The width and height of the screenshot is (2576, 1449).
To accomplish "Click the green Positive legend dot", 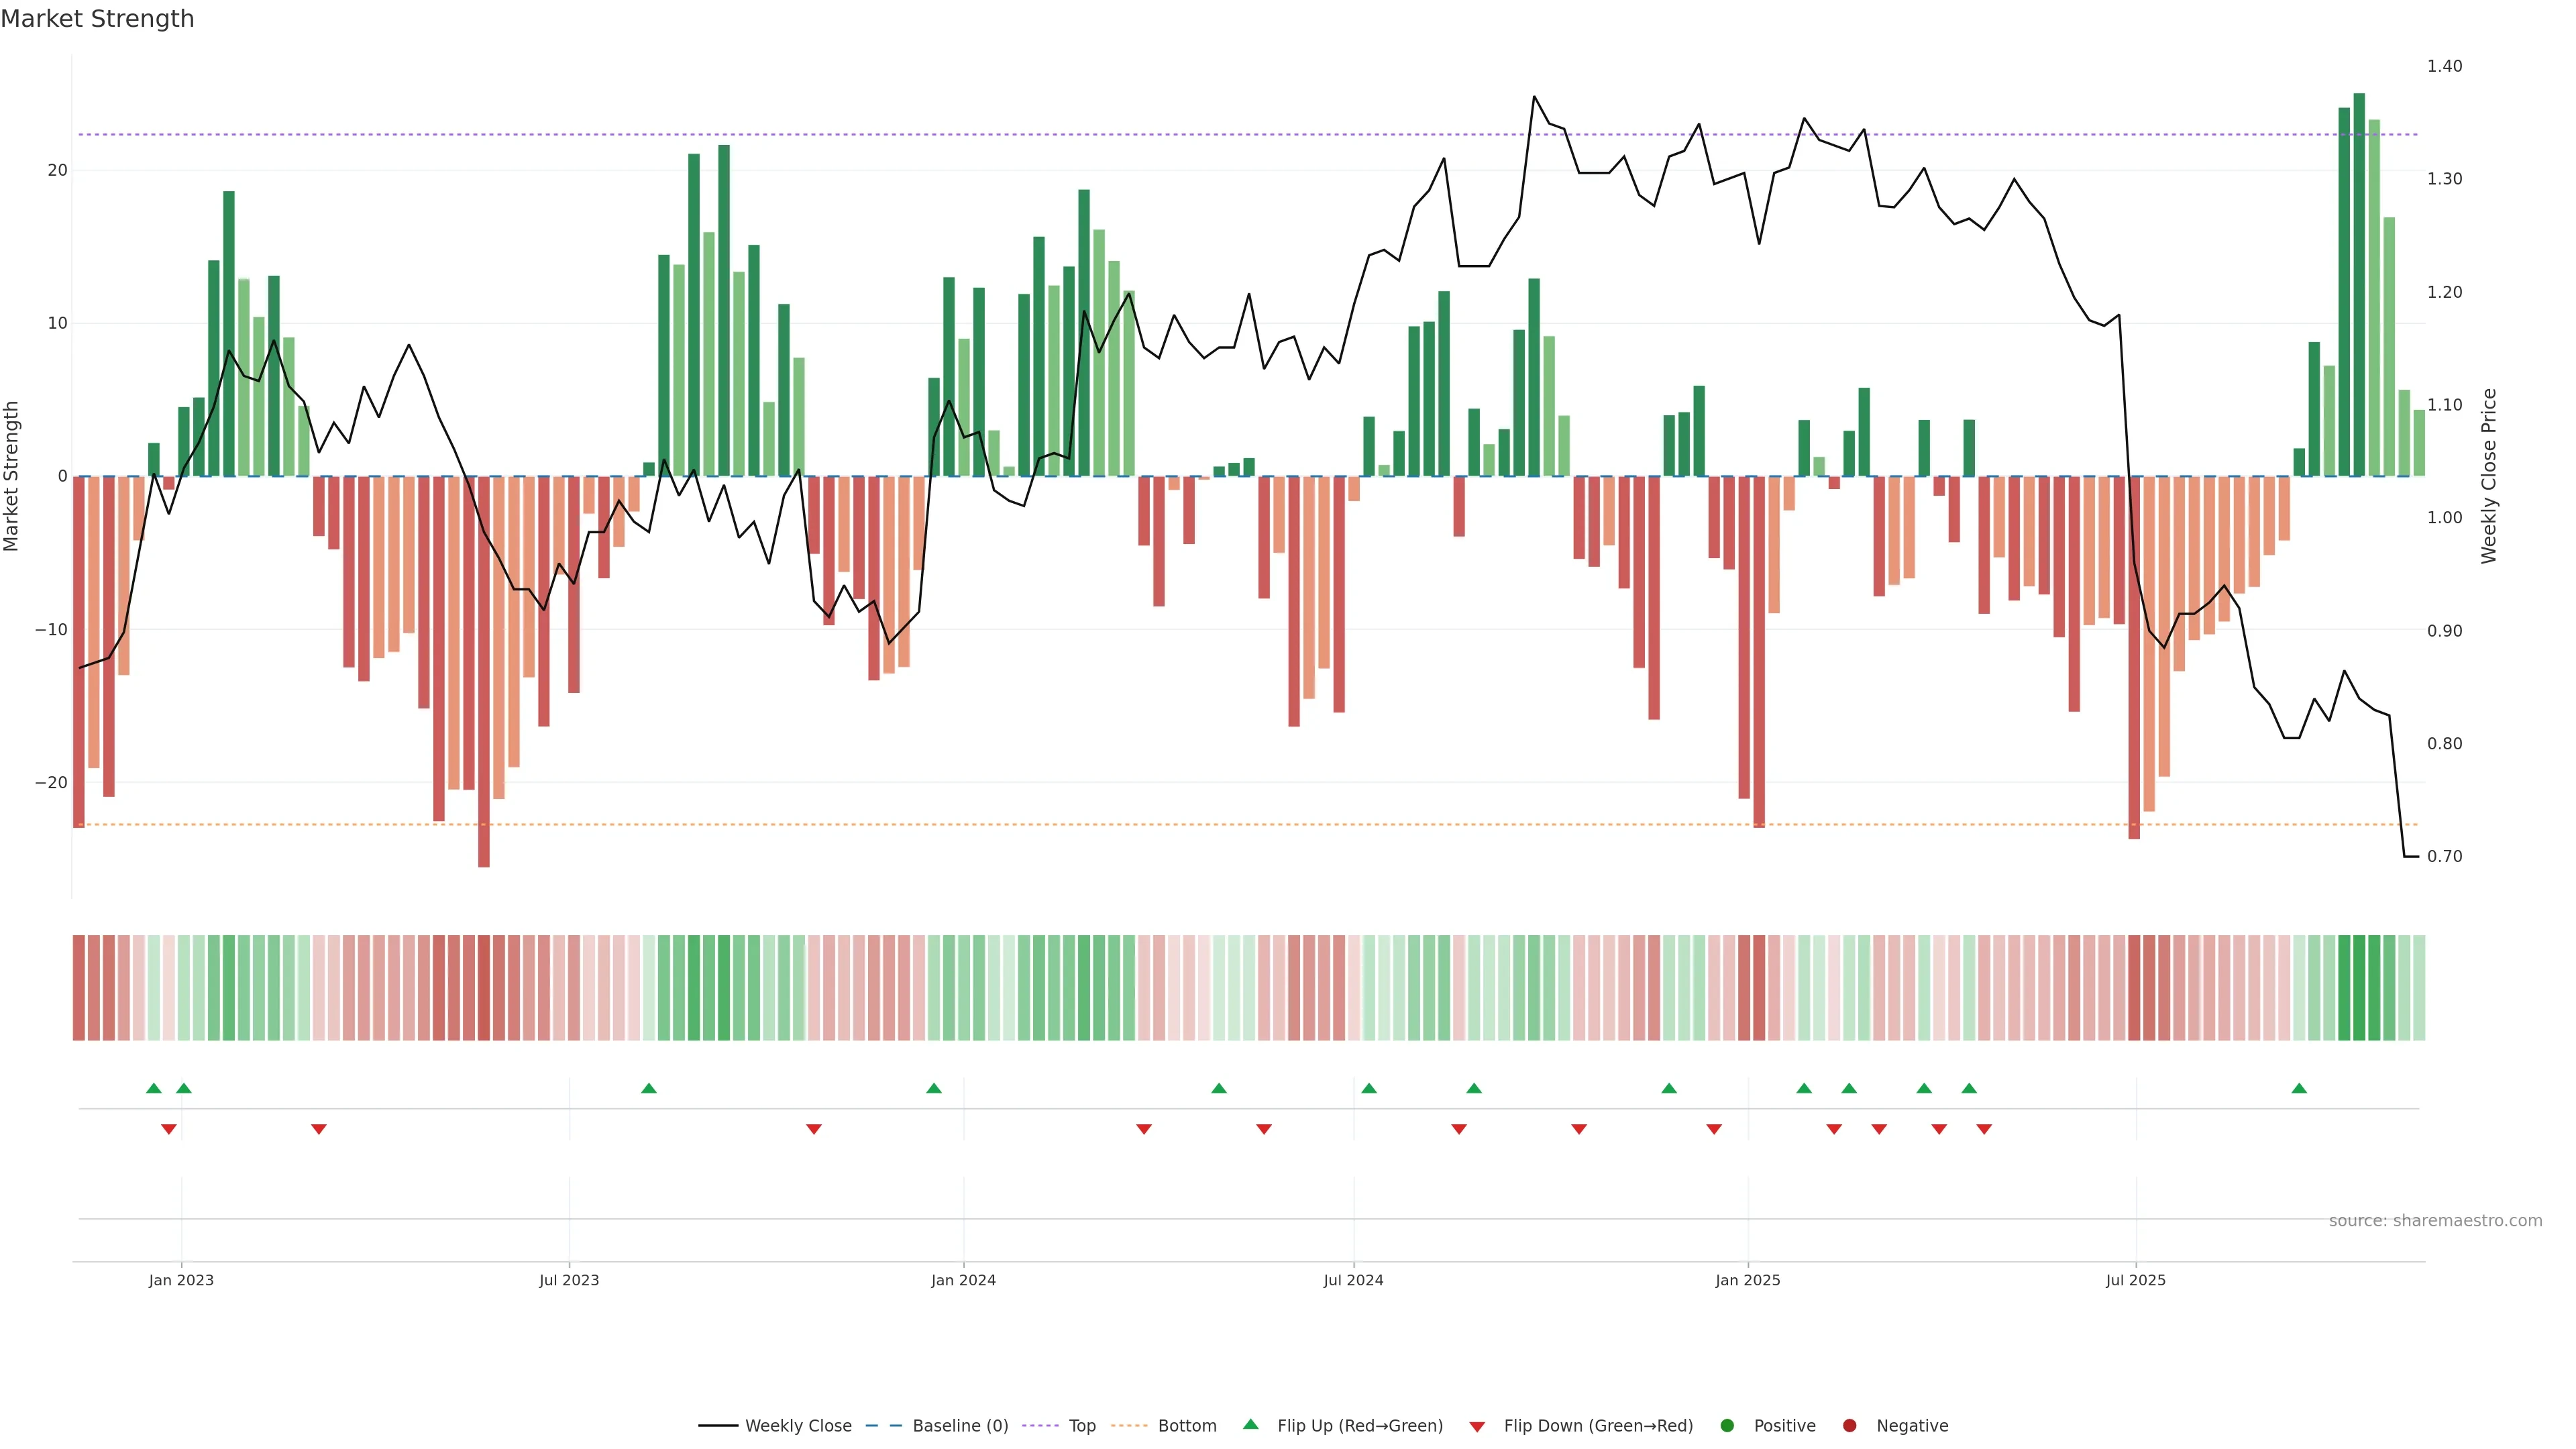I will tap(1727, 1425).
